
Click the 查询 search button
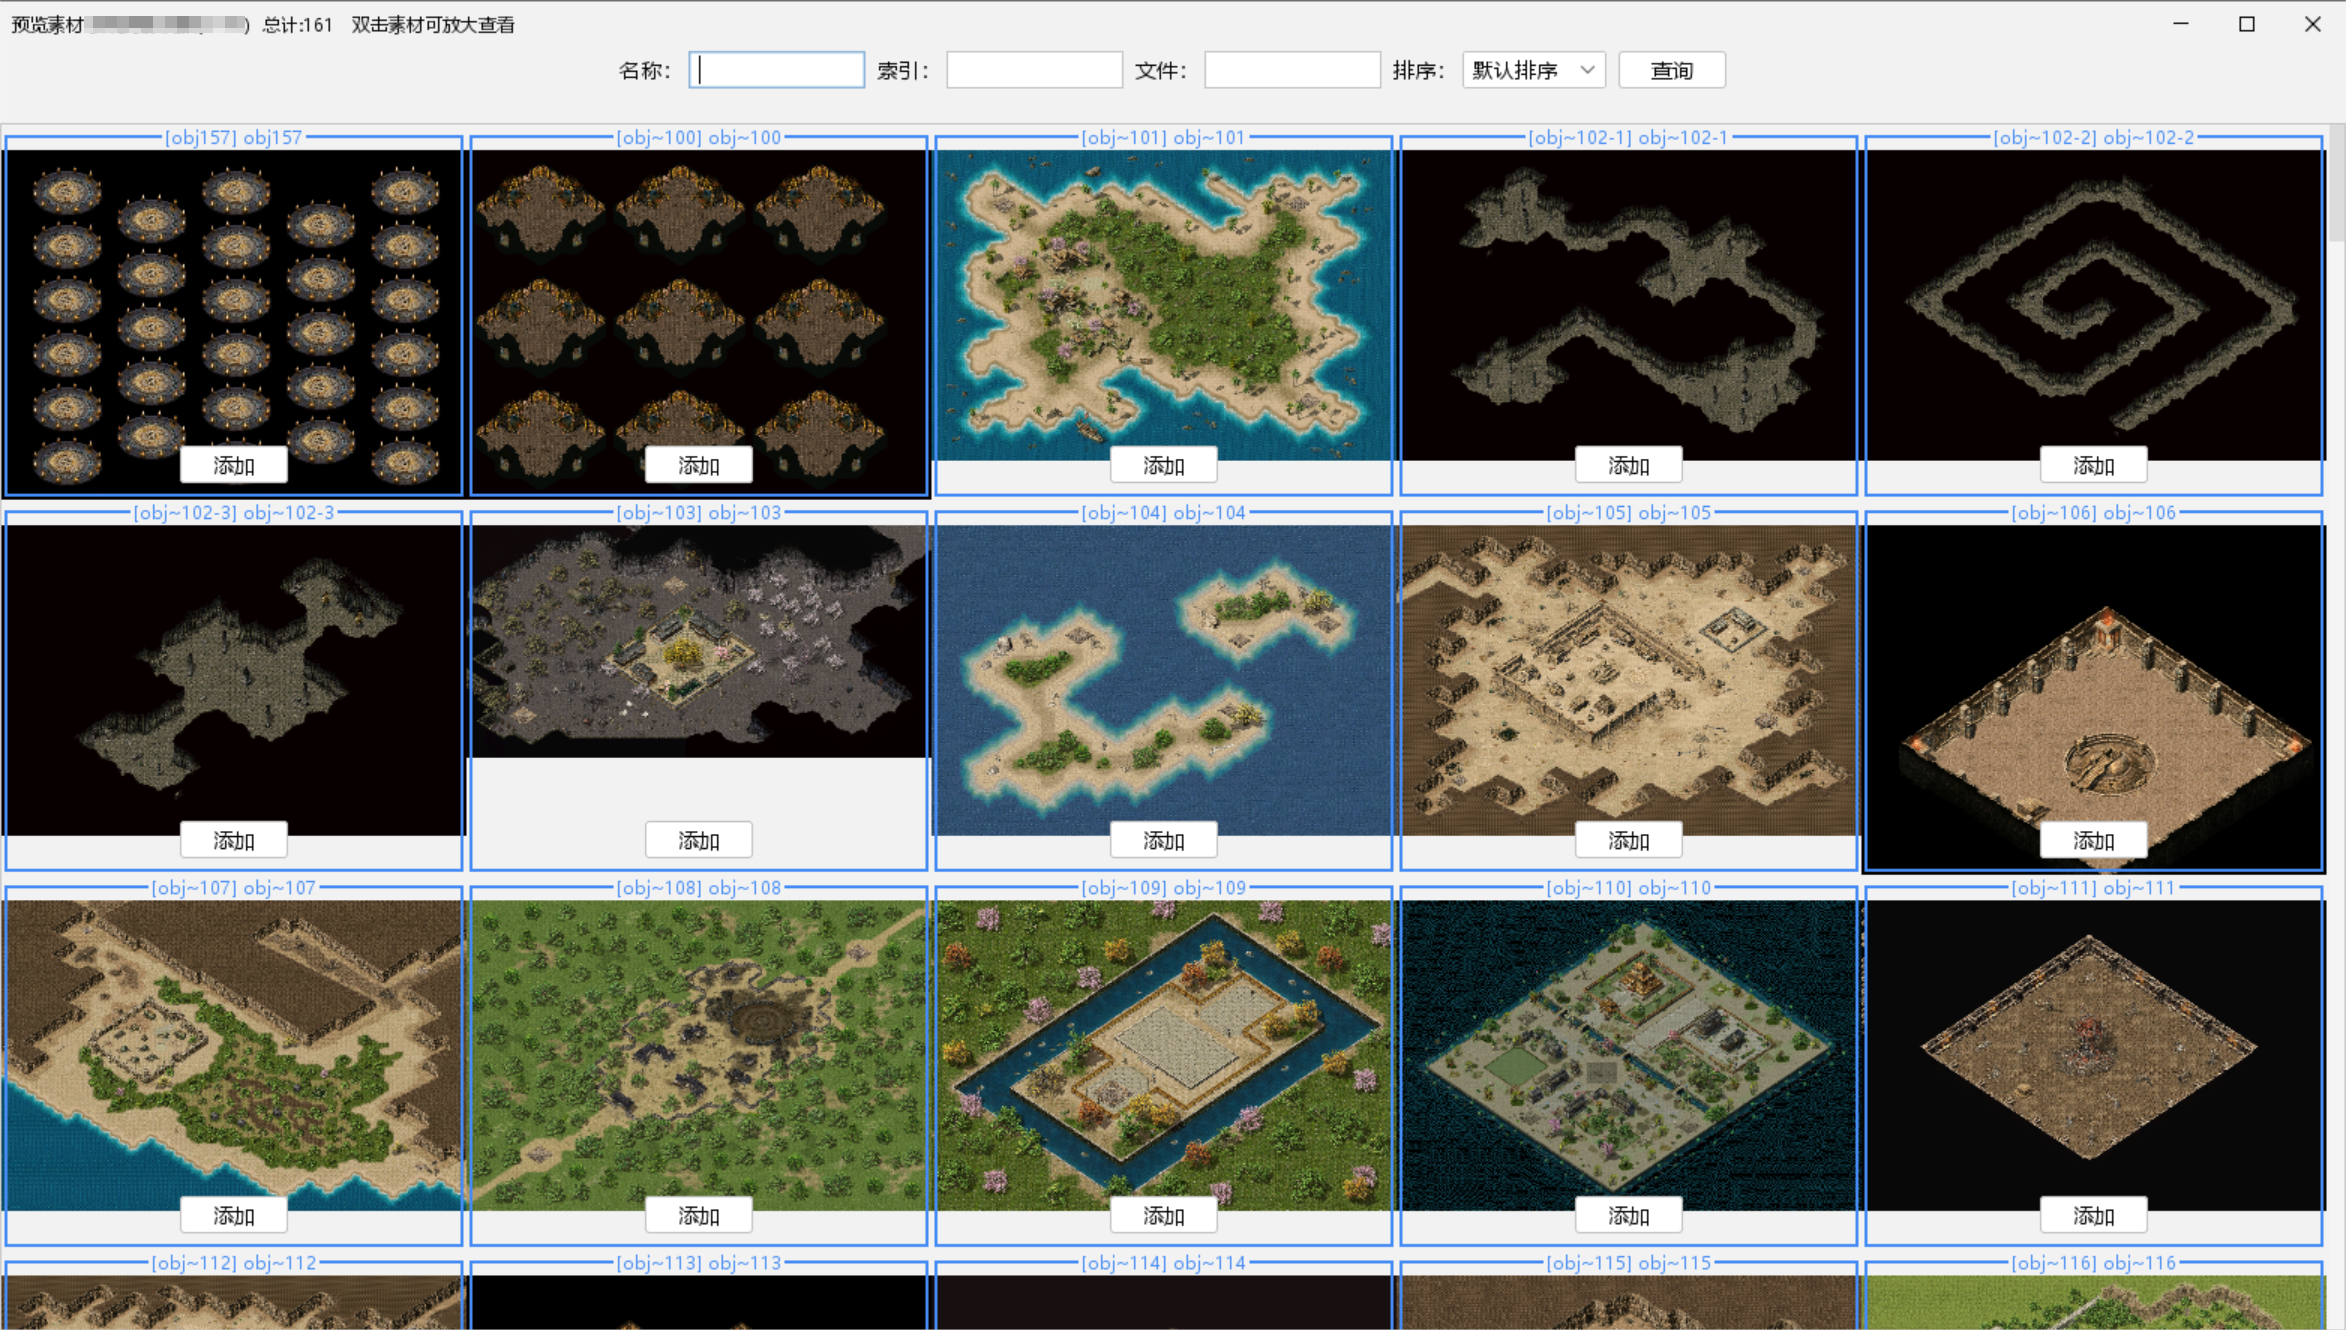tap(1671, 70)
